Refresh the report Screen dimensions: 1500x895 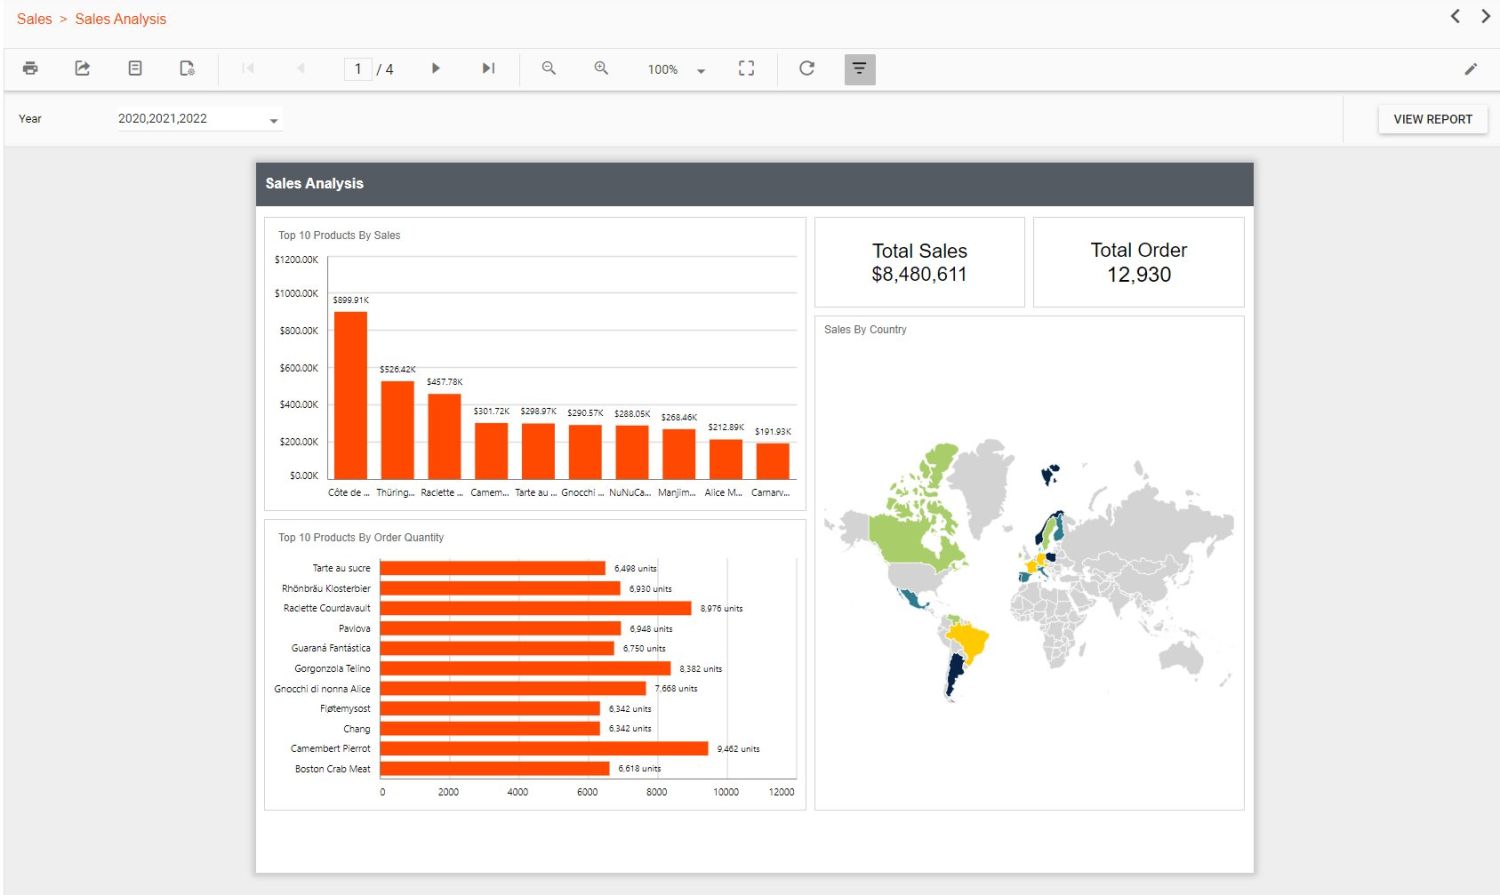(x=807, y=69)
